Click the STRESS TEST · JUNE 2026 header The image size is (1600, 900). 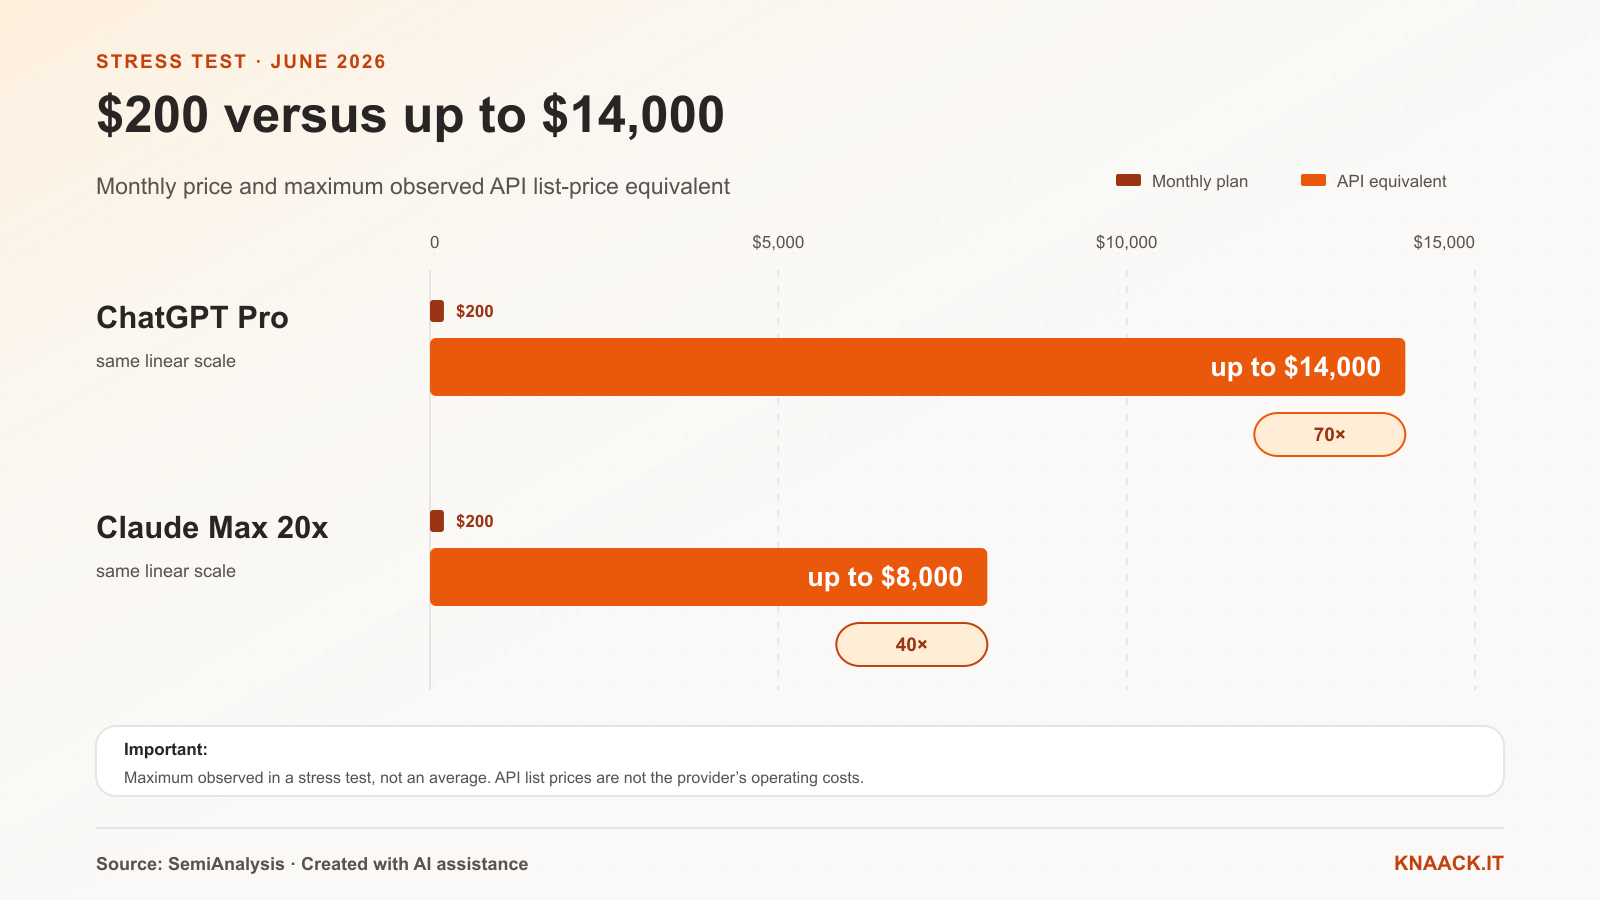click(241, 61)
